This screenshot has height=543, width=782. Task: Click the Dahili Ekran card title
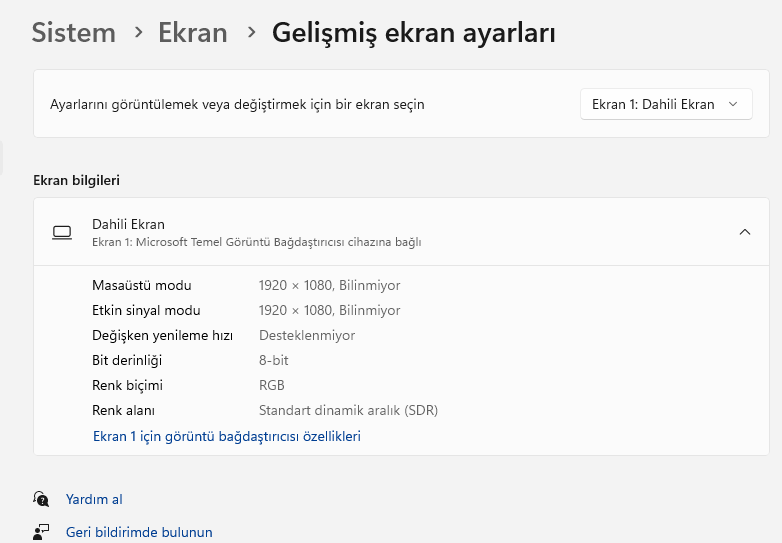coord(129,224)
